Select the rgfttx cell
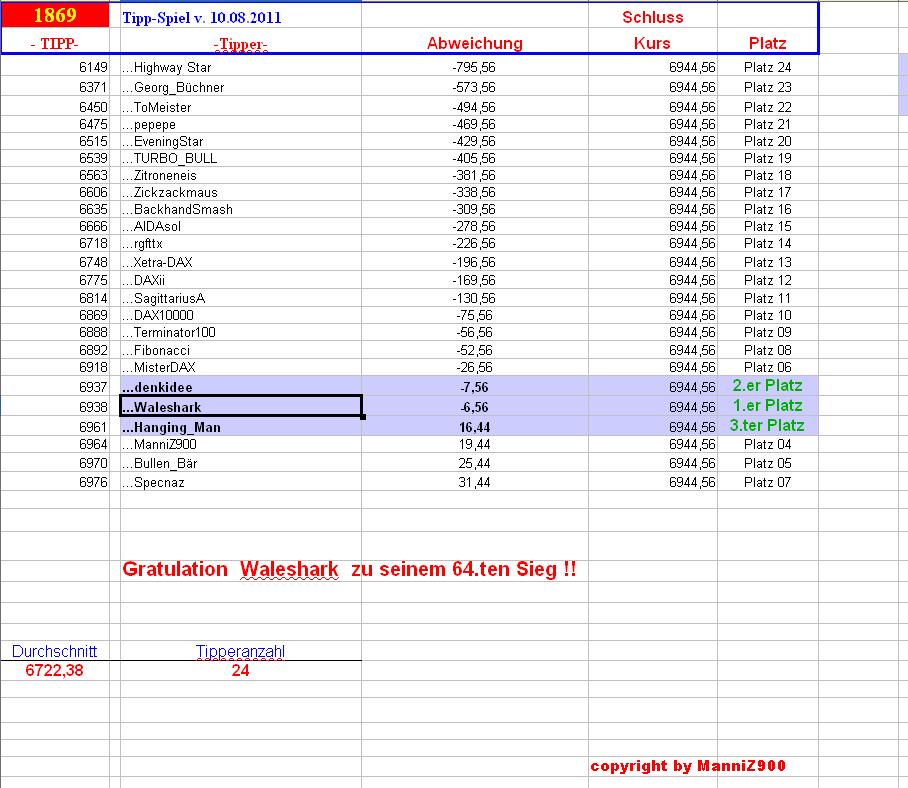 pyautogui.click(x=240, y=243)
